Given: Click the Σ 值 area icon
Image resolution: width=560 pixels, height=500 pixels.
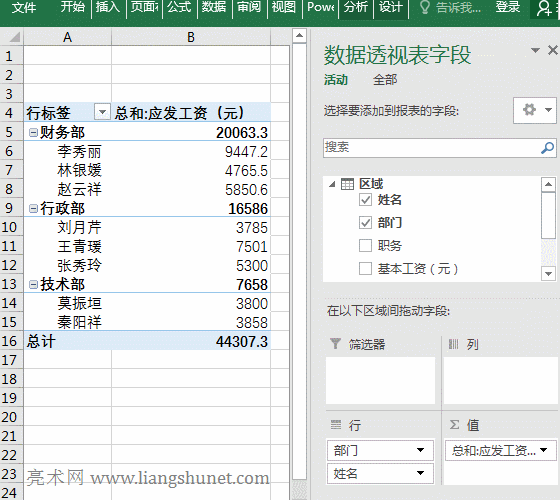Looking at the screenshot, I should point(454,425).
